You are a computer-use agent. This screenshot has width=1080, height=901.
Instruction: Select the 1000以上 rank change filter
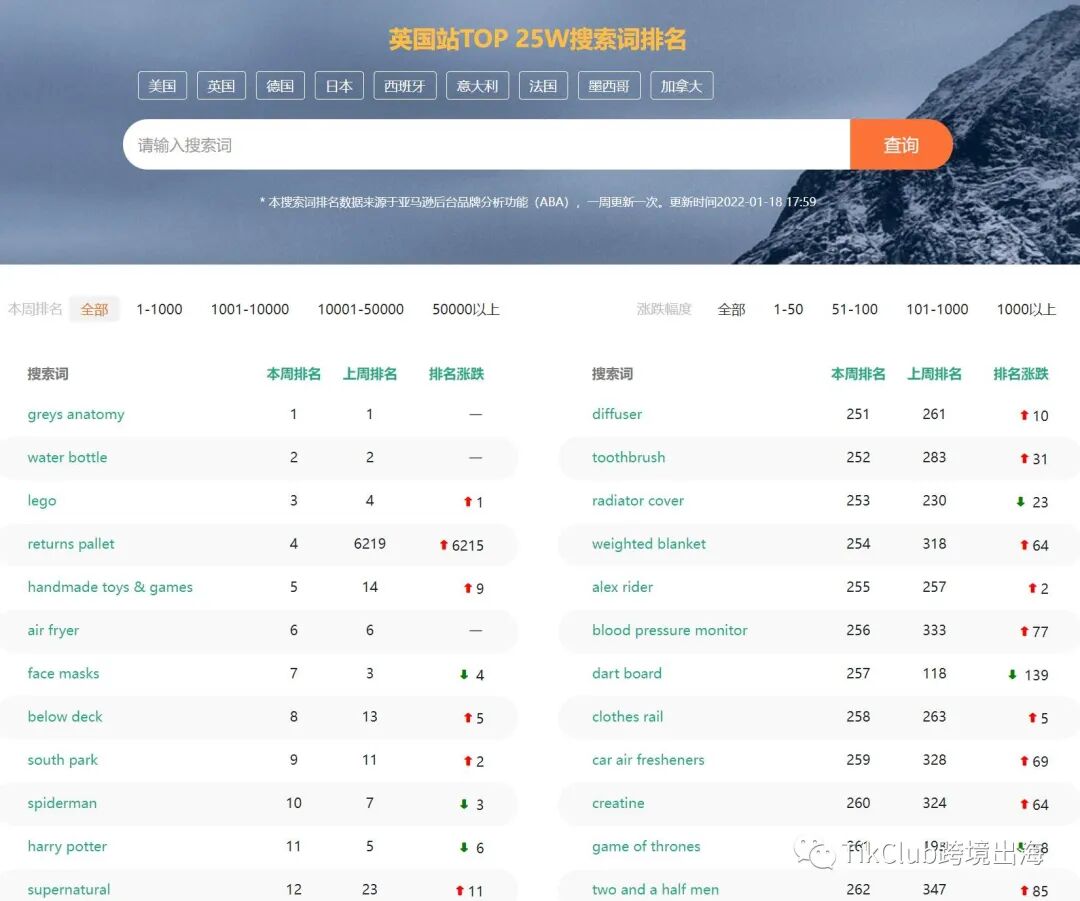[x=1026, y=309]
